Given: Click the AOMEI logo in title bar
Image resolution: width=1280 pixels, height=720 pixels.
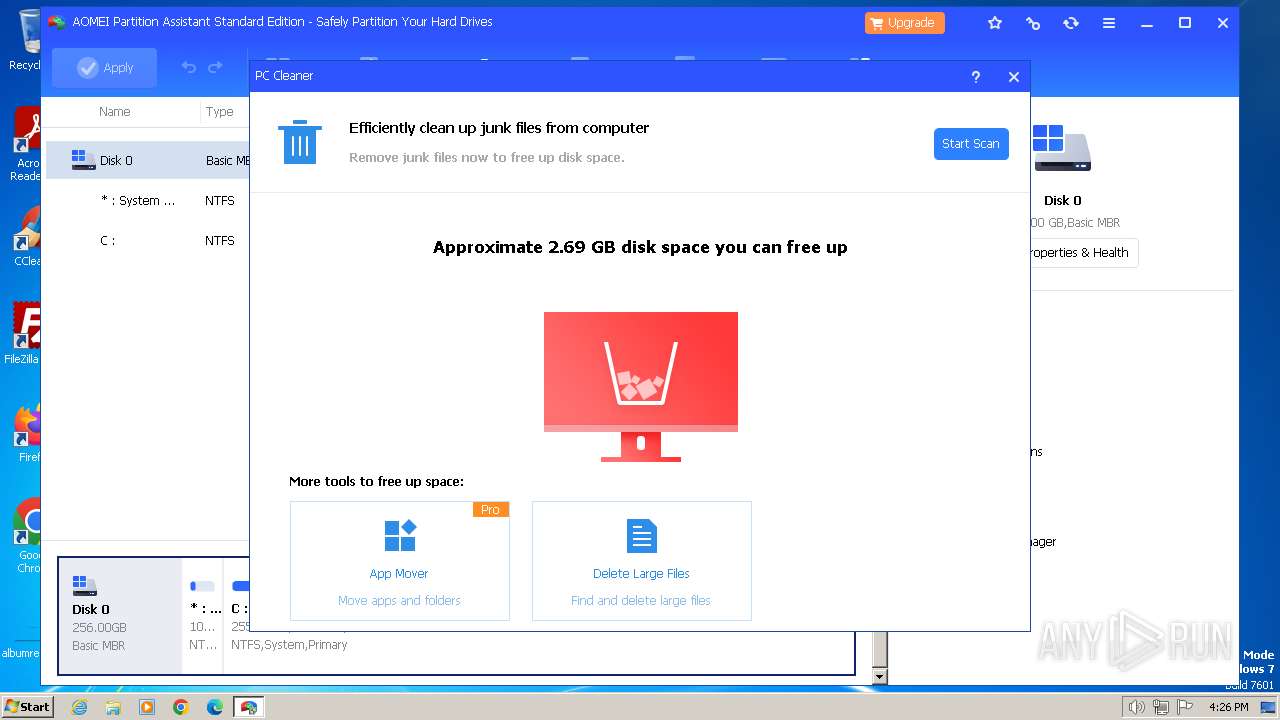Looking at the screenshot, I should click(x=57, y=22).
